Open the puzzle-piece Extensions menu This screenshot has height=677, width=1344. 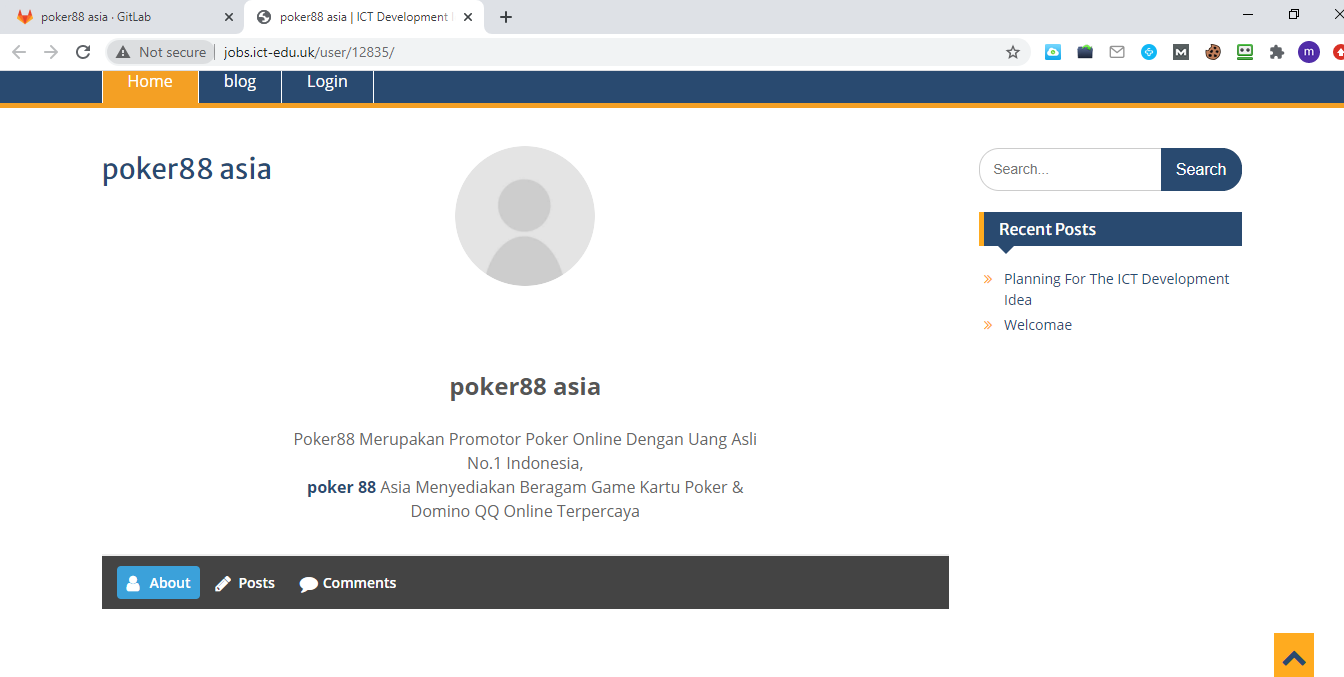1276,52
